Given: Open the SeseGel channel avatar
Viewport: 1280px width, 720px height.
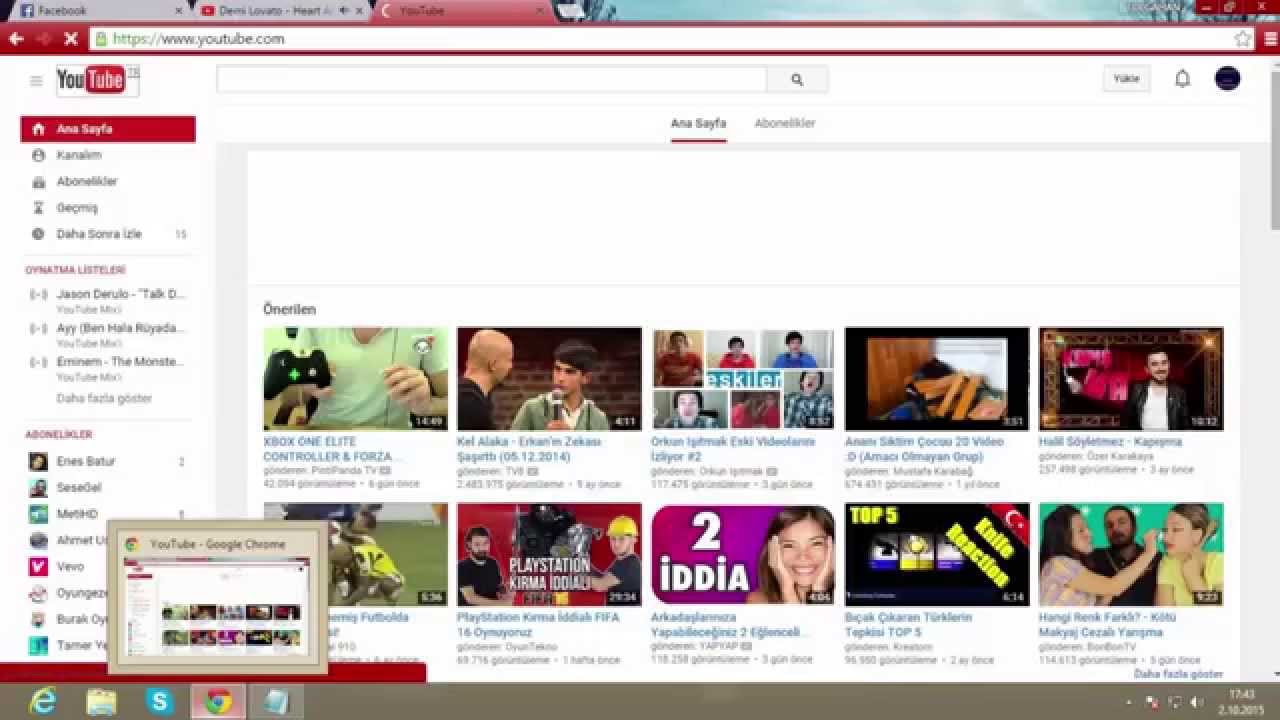Looking at the screenshot, I should (x=39, y=487).
